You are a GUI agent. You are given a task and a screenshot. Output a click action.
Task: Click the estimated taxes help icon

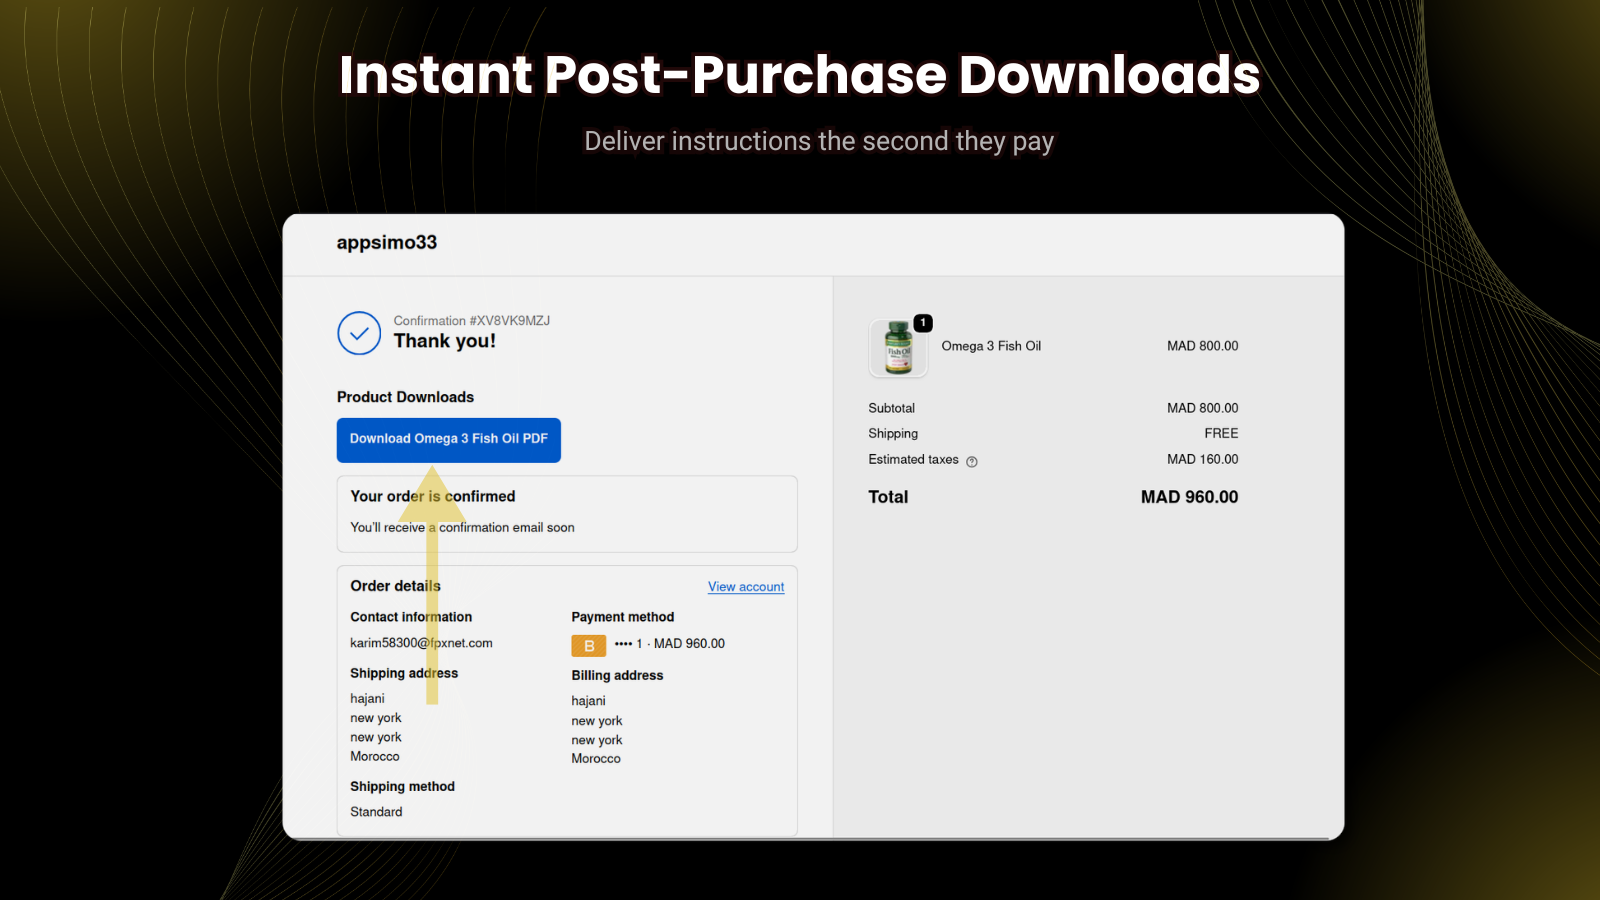tap(972, 461)
